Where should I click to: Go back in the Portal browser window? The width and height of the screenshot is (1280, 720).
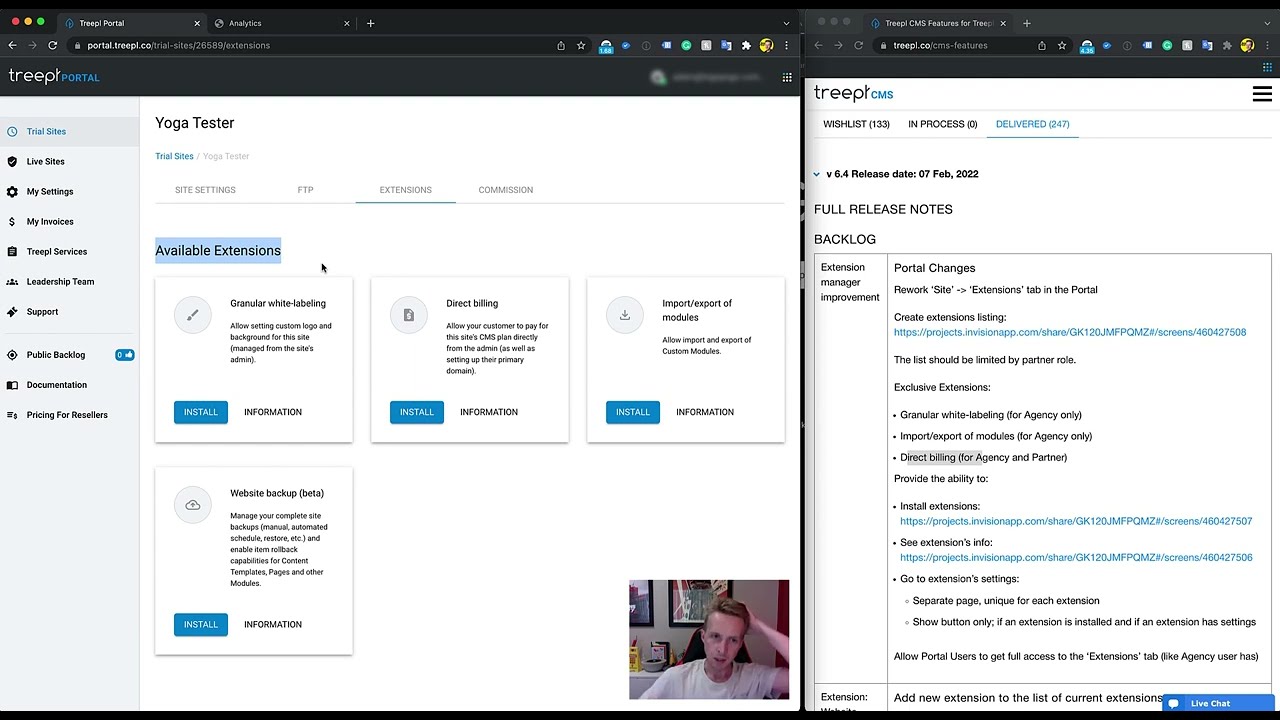click(12, 45)
